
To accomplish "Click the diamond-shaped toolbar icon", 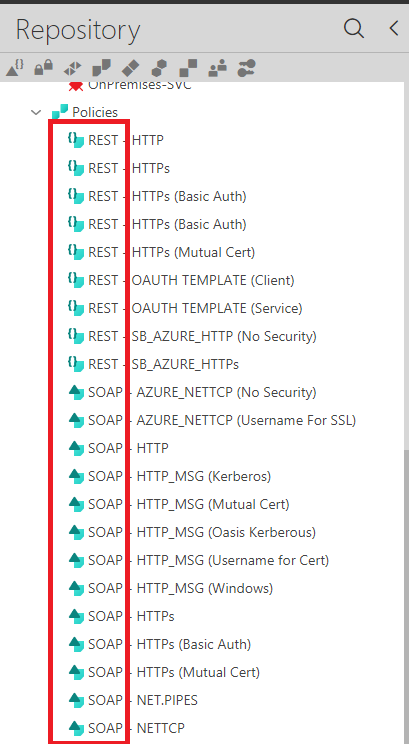I will [130, 69].
